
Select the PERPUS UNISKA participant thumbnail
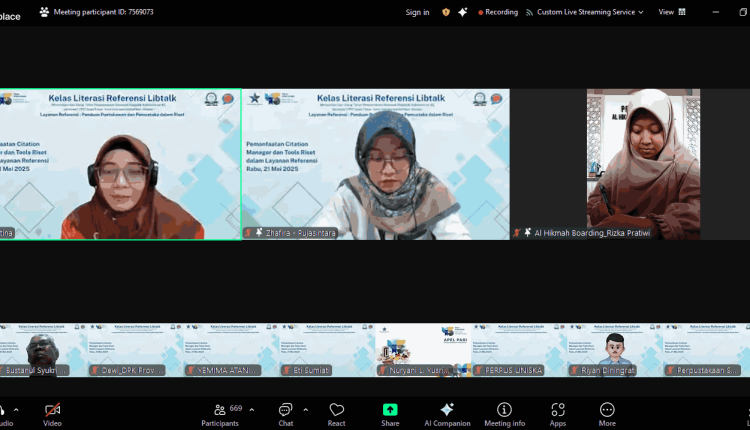click(519, 350)
